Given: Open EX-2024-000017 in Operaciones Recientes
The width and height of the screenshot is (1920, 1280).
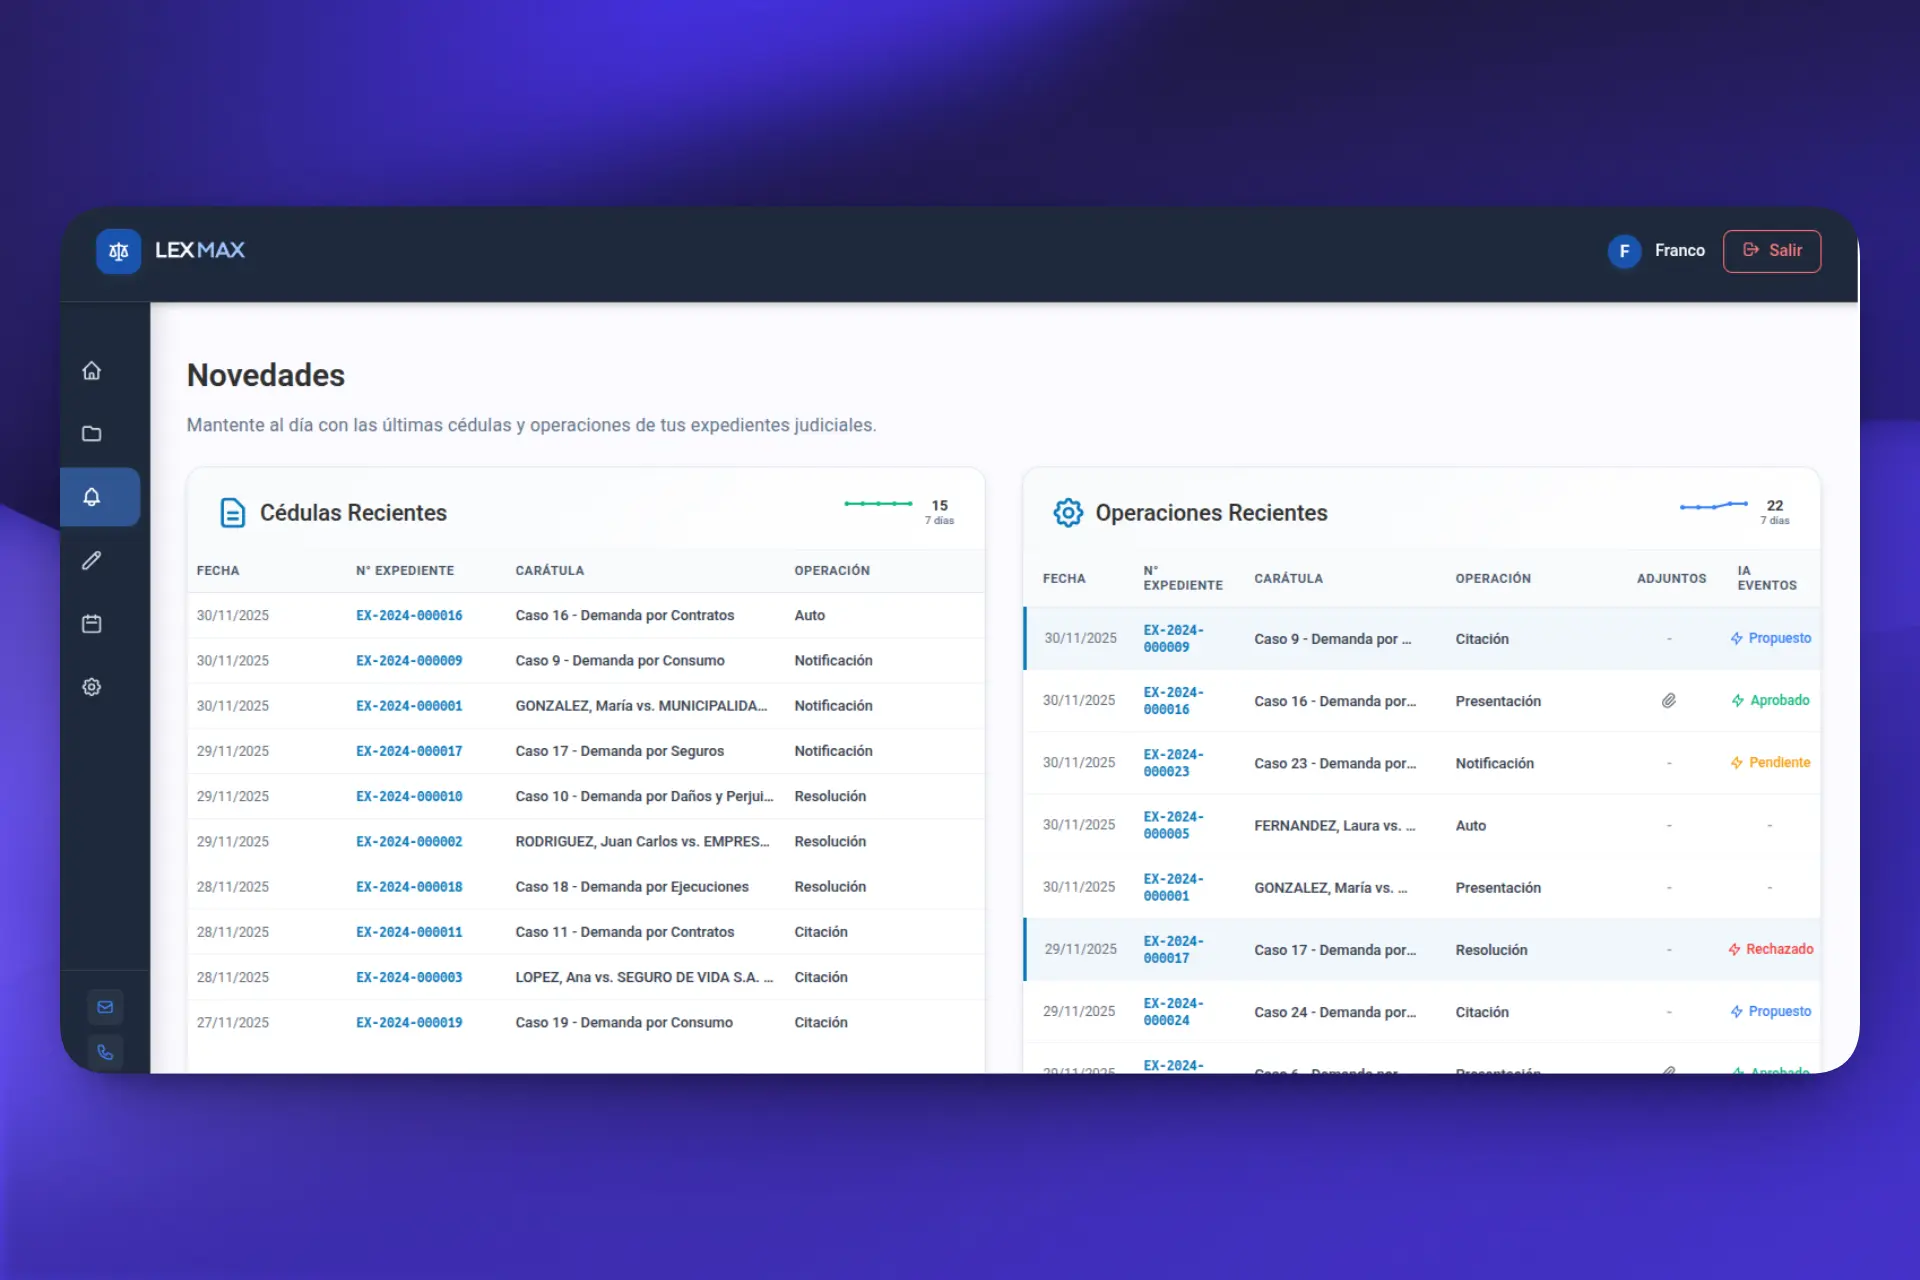Looking at the screenshot, I should 1174,950.
